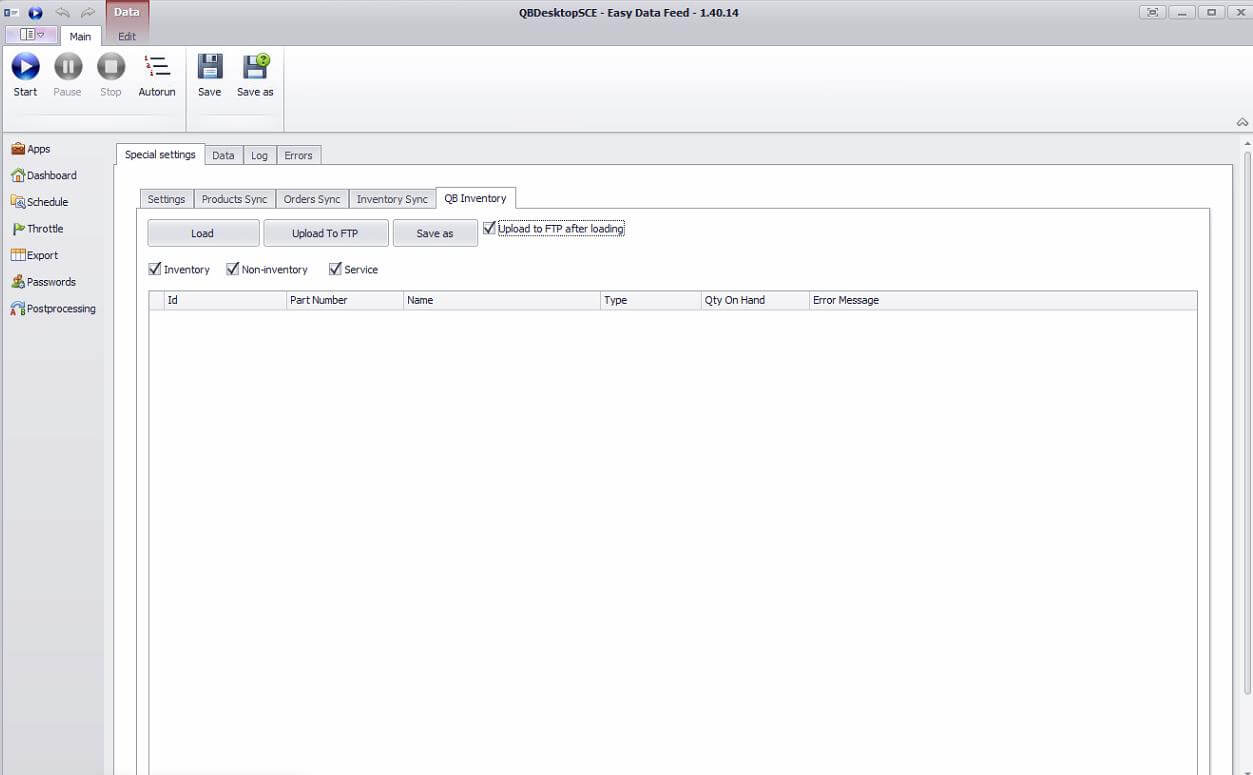Switch to the Main ribbon tab
The image size is (1253, 775).
click(x=80, y=36)
